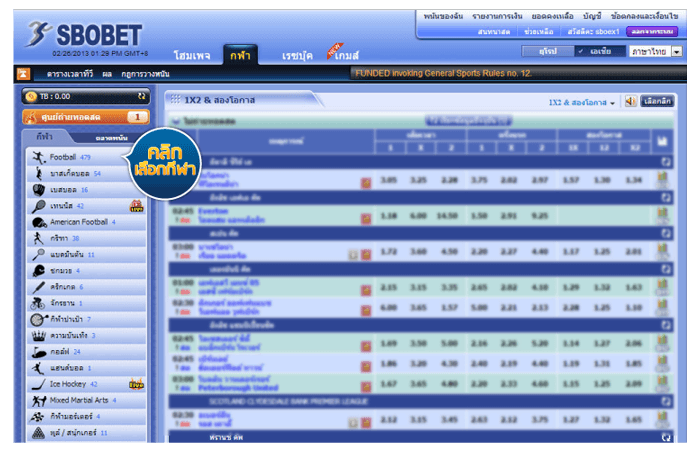Viewport: 700px width, 450px height.
Task: Click Peterborough United team name
Action: (238, 388)
